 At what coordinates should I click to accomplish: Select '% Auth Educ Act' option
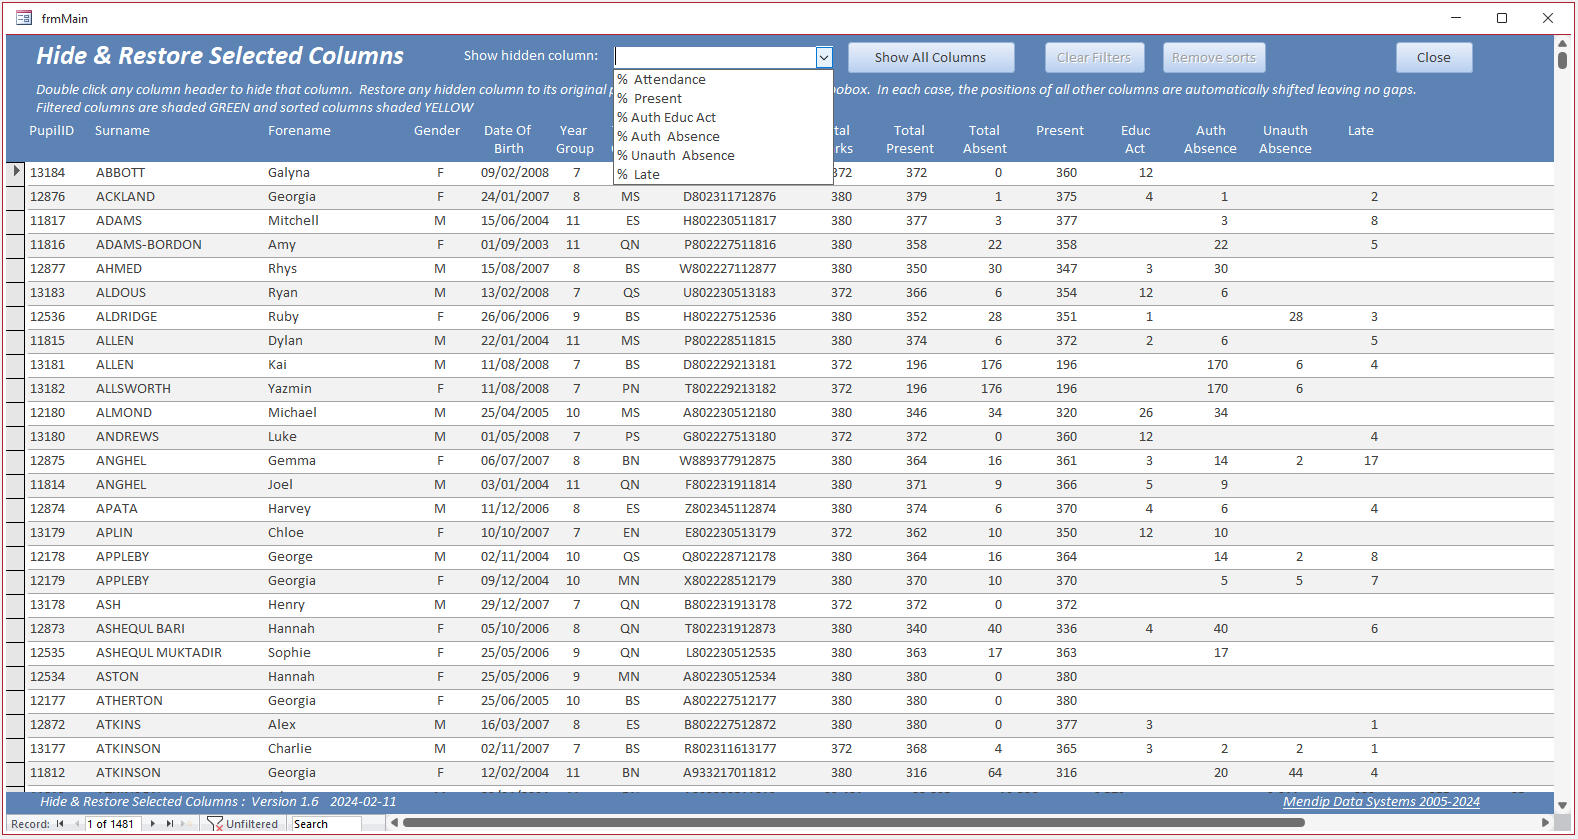coord(723,117)
